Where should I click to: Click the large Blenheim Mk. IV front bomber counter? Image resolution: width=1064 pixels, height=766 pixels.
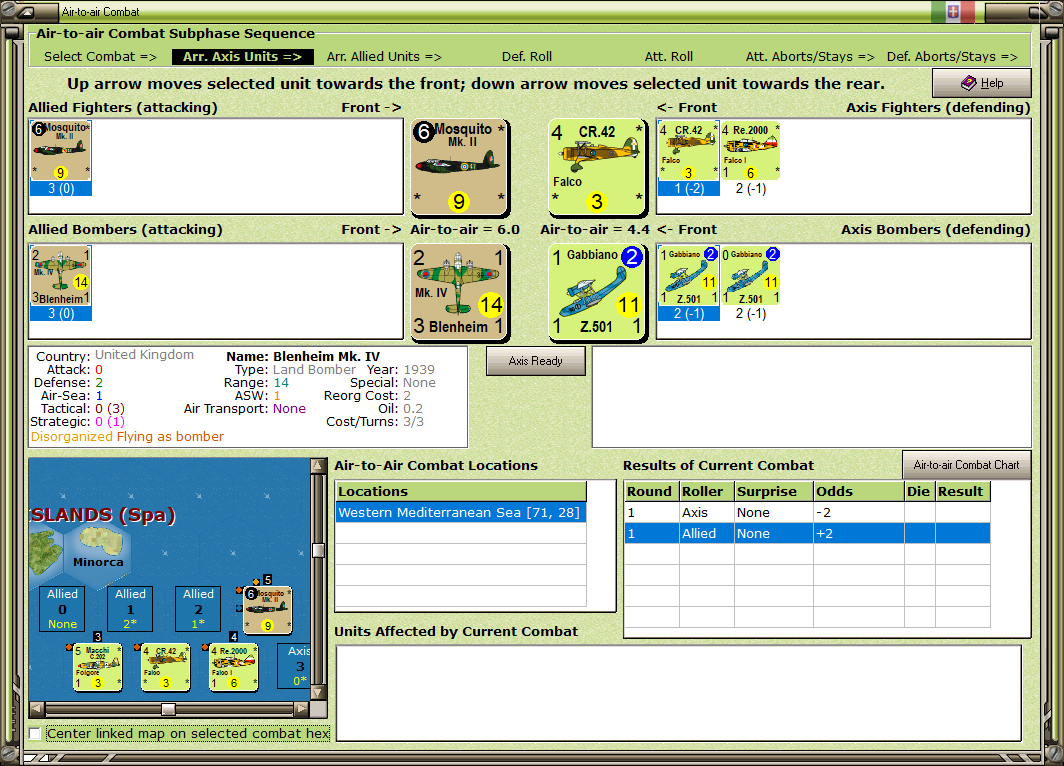pos(459,292)
